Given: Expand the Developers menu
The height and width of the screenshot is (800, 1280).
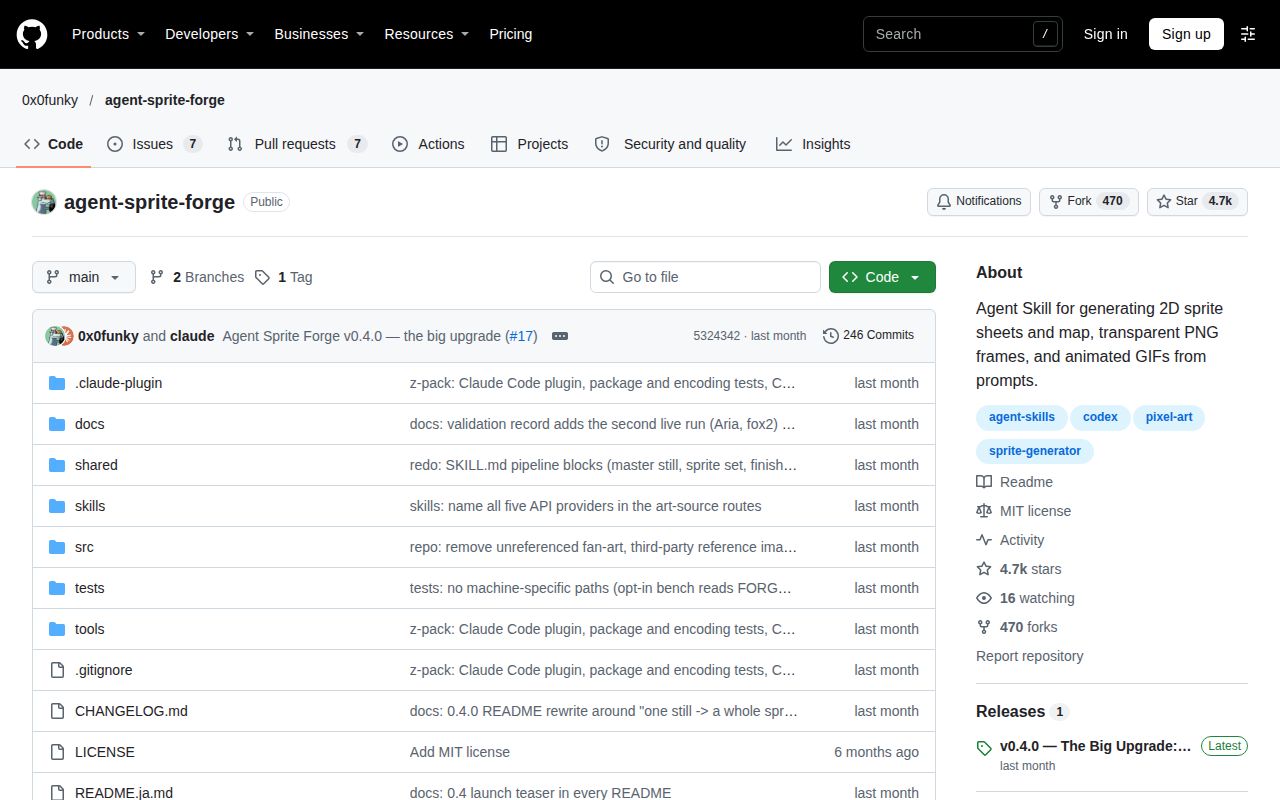Looking at the screenshot, I should click(x=209, y=34).
